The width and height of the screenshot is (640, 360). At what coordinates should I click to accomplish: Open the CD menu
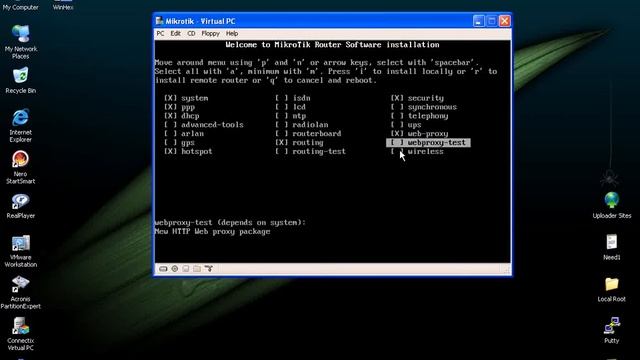191,33
